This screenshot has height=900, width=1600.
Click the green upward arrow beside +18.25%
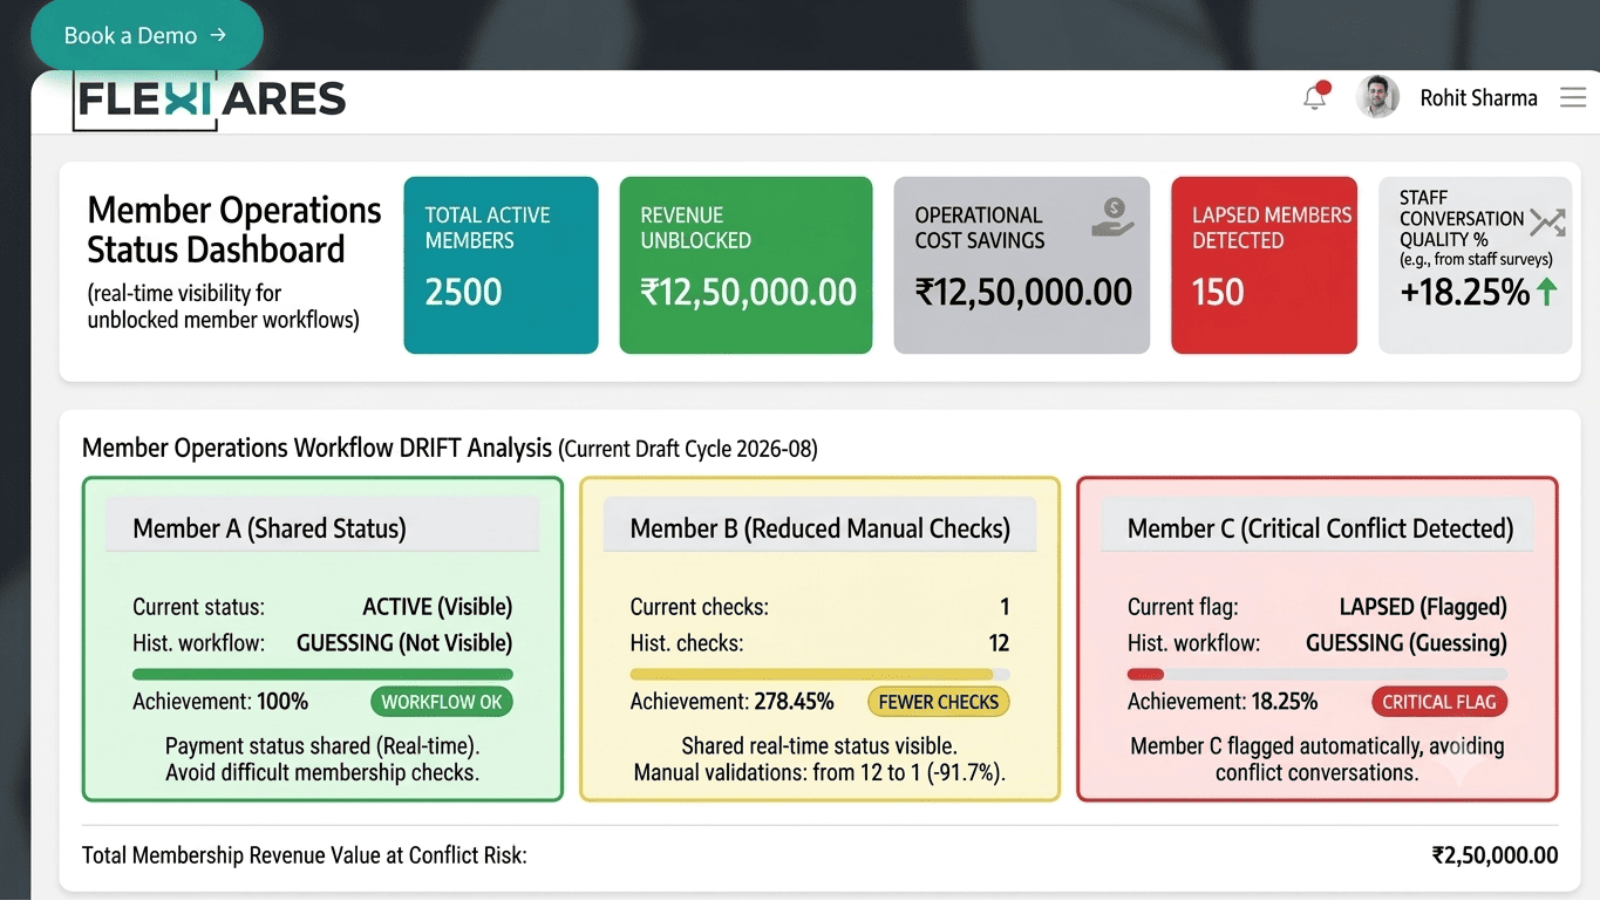click(1546, 291)
